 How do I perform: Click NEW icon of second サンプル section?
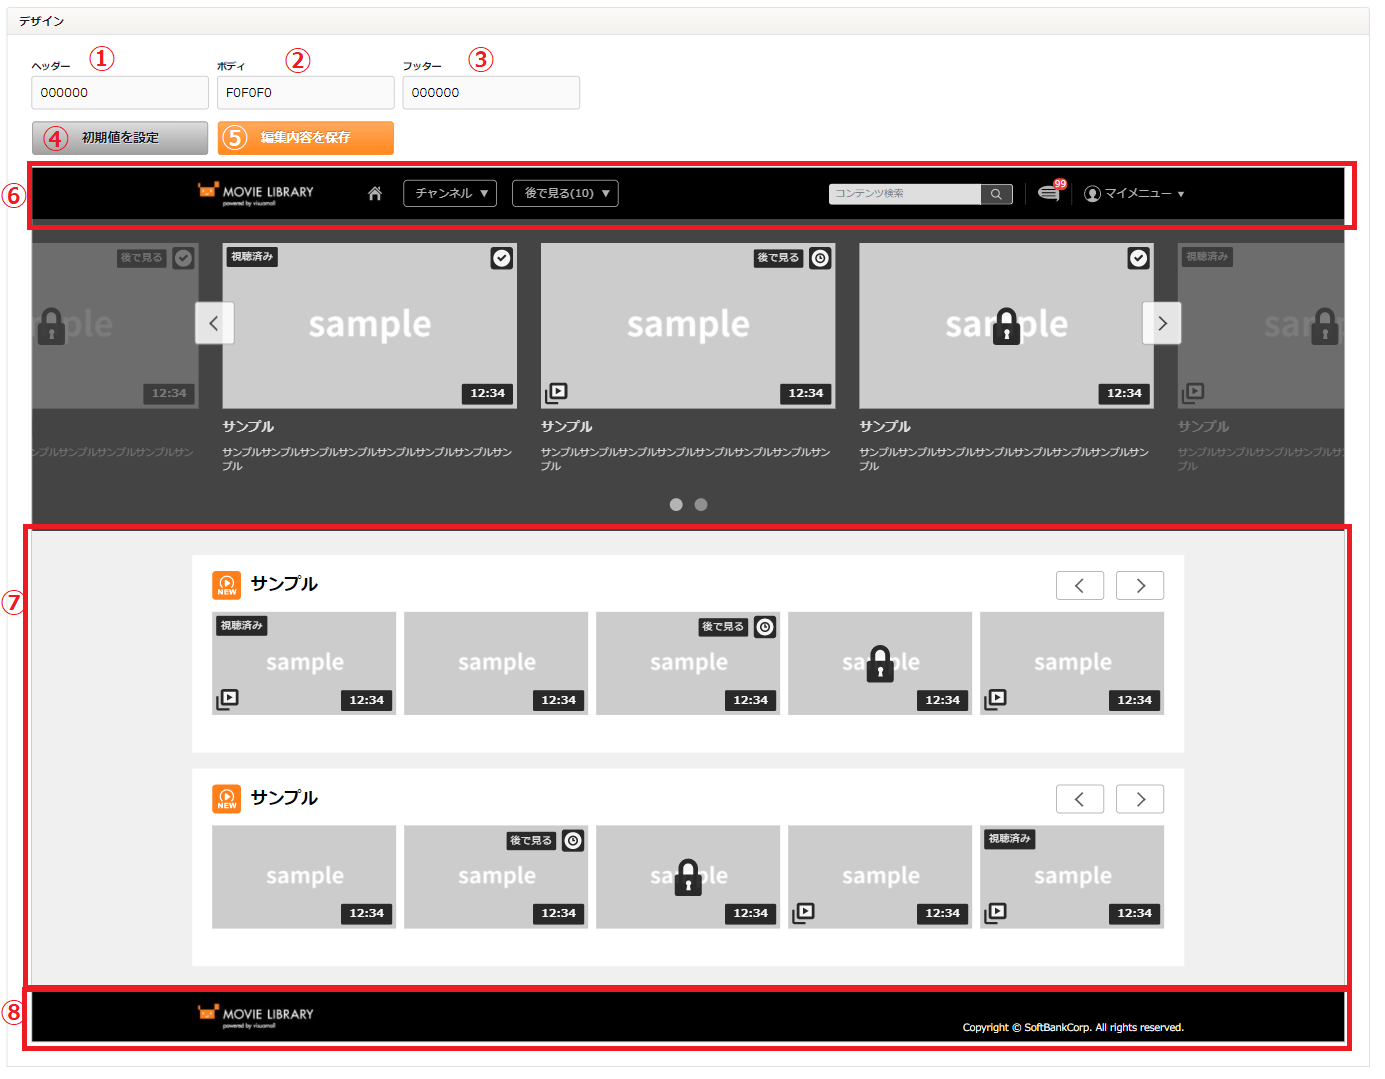tap(227, 799)
